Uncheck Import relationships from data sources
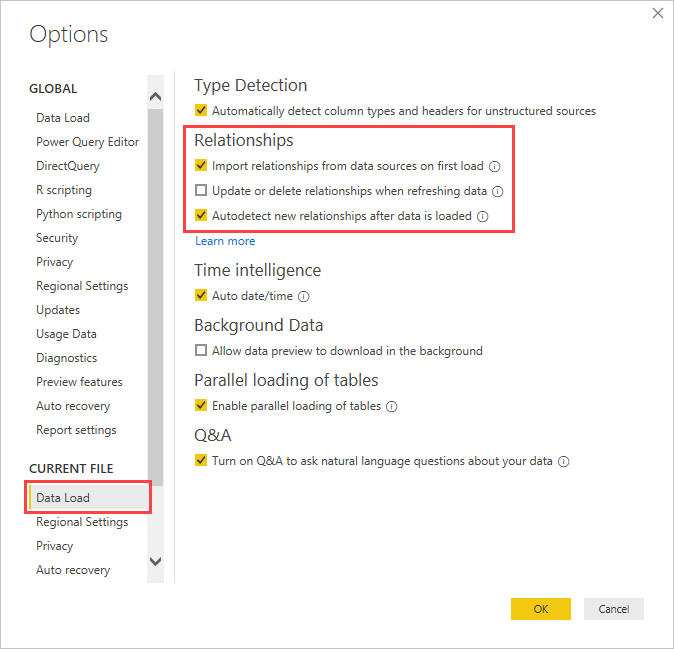Viewport: 674px width, 649px height. (201, 166)
